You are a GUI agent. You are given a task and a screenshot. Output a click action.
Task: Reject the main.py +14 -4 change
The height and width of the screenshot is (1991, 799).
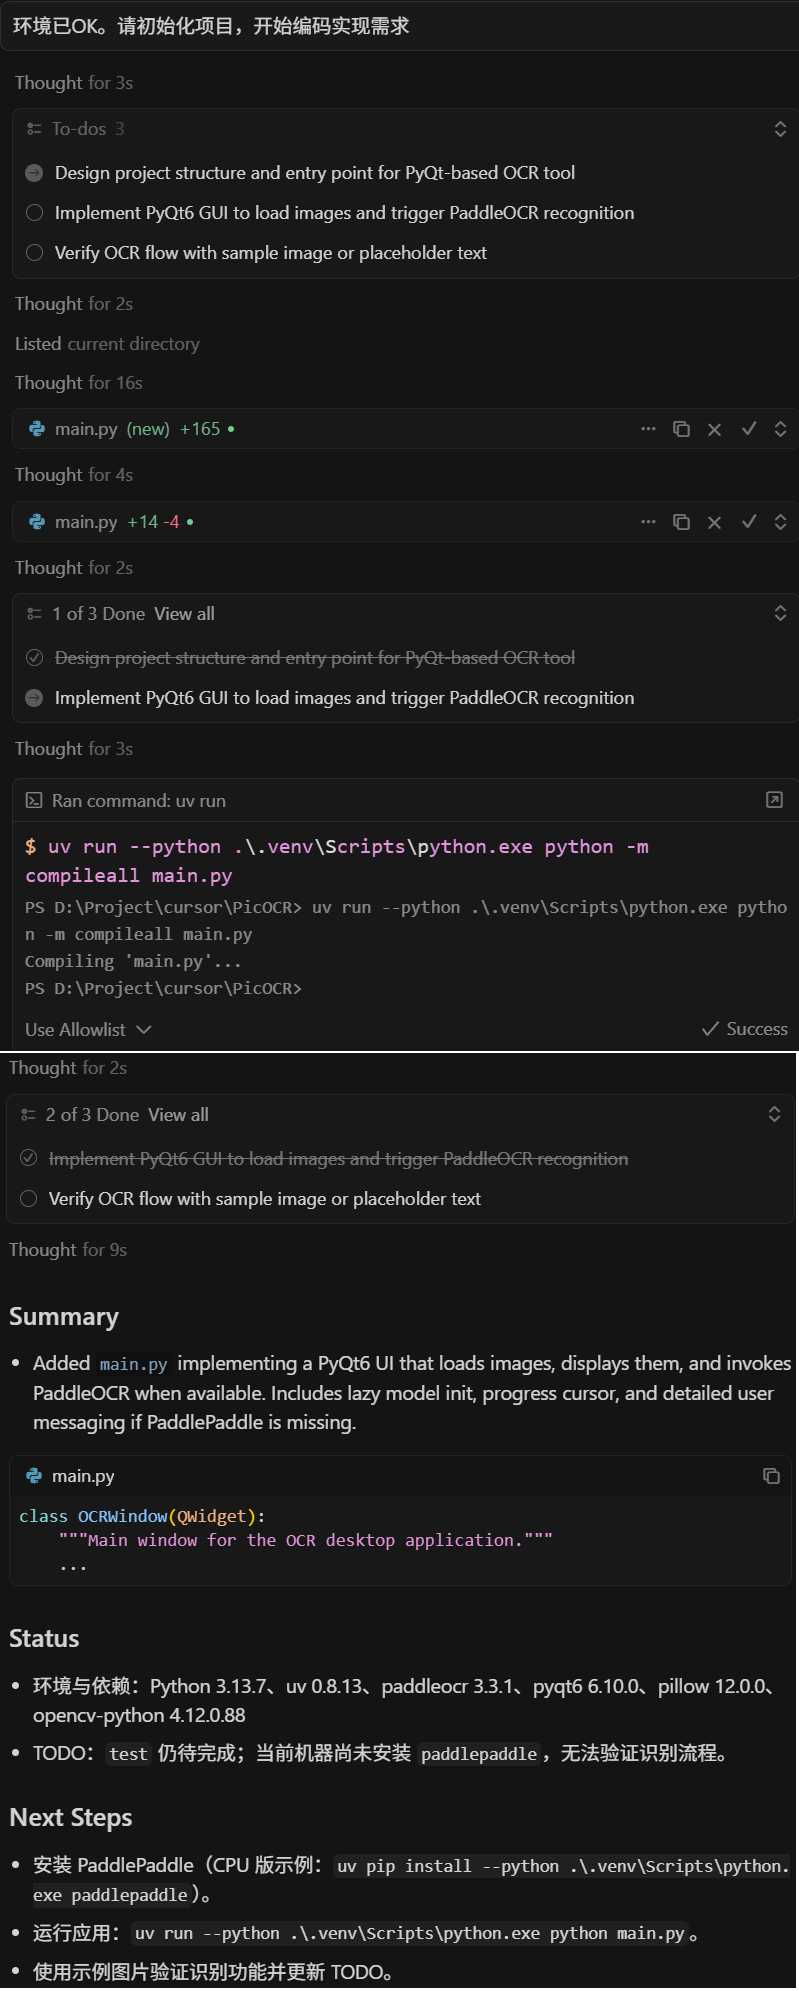(714, 522)
